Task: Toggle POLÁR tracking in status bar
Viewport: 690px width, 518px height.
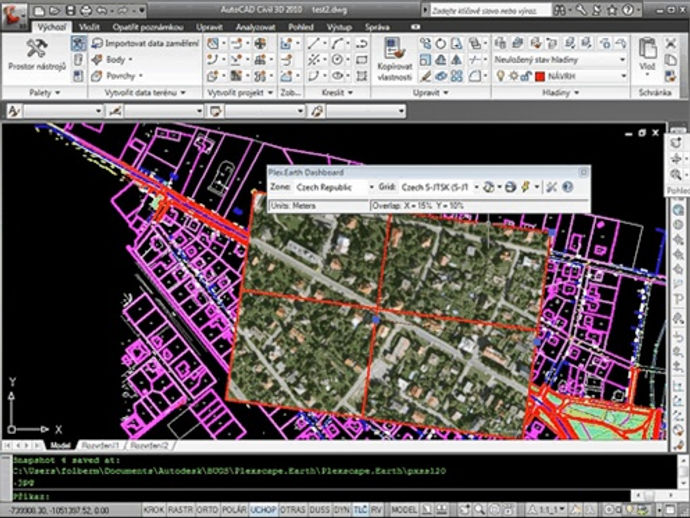Action: pyautogui.click(x=234, y=510)
